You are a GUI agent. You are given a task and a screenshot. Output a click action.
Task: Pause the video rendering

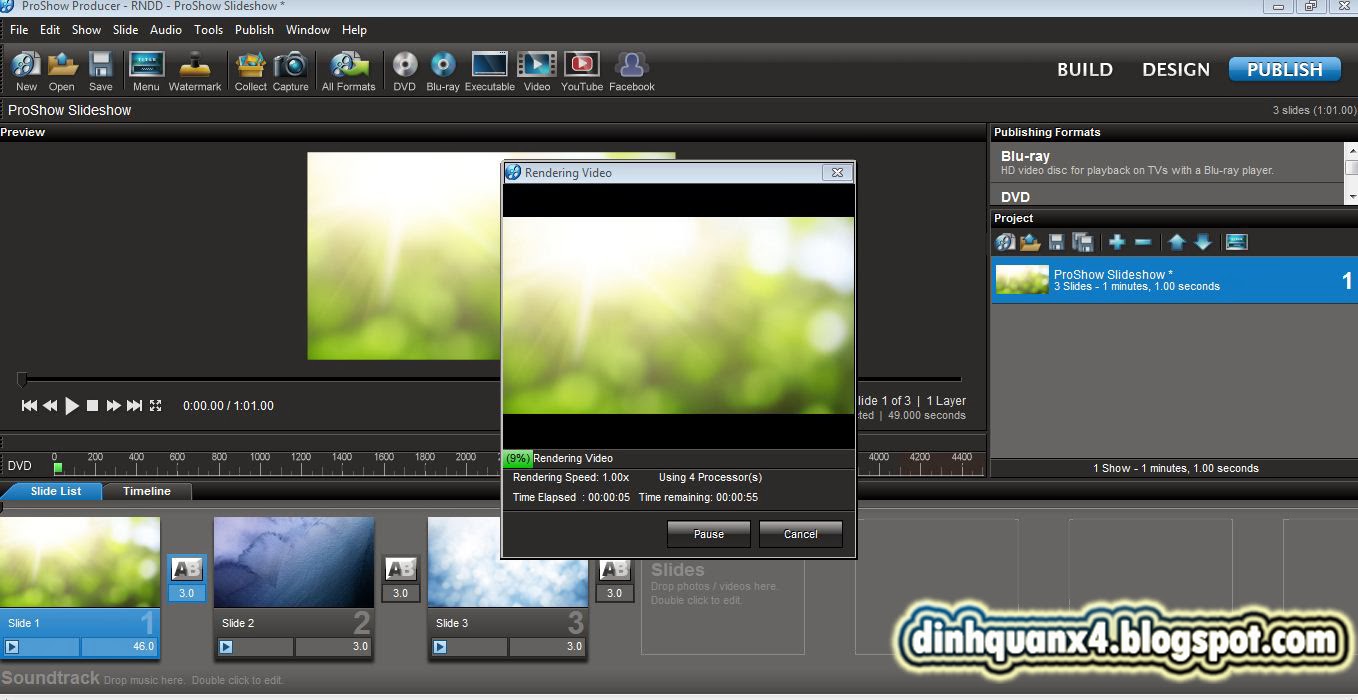click(709, 534)
